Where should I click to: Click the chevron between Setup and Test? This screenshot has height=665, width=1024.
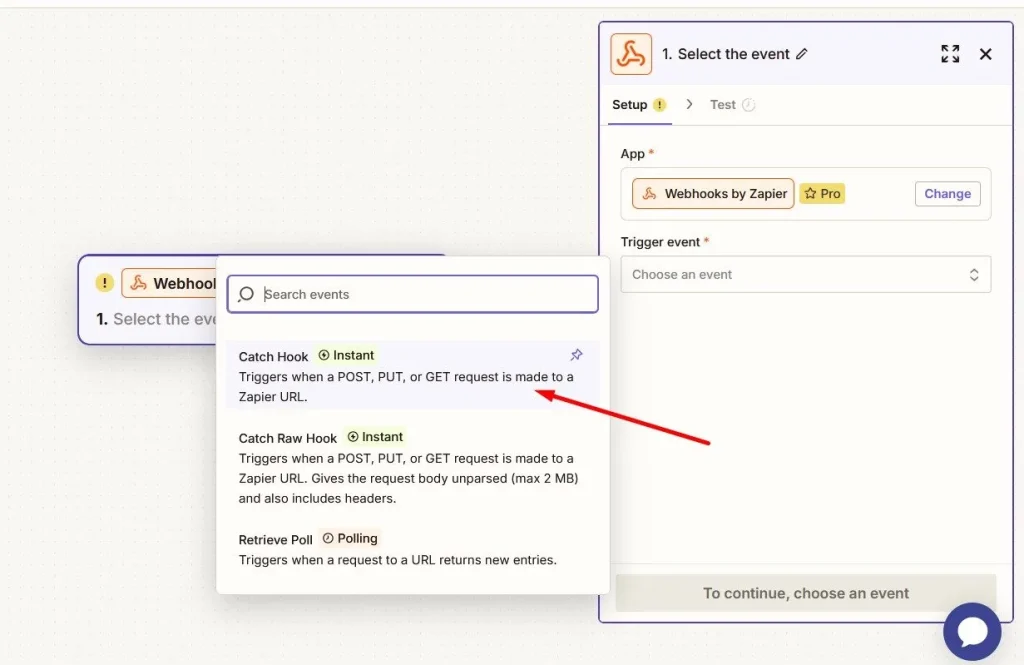coord(689,105)
